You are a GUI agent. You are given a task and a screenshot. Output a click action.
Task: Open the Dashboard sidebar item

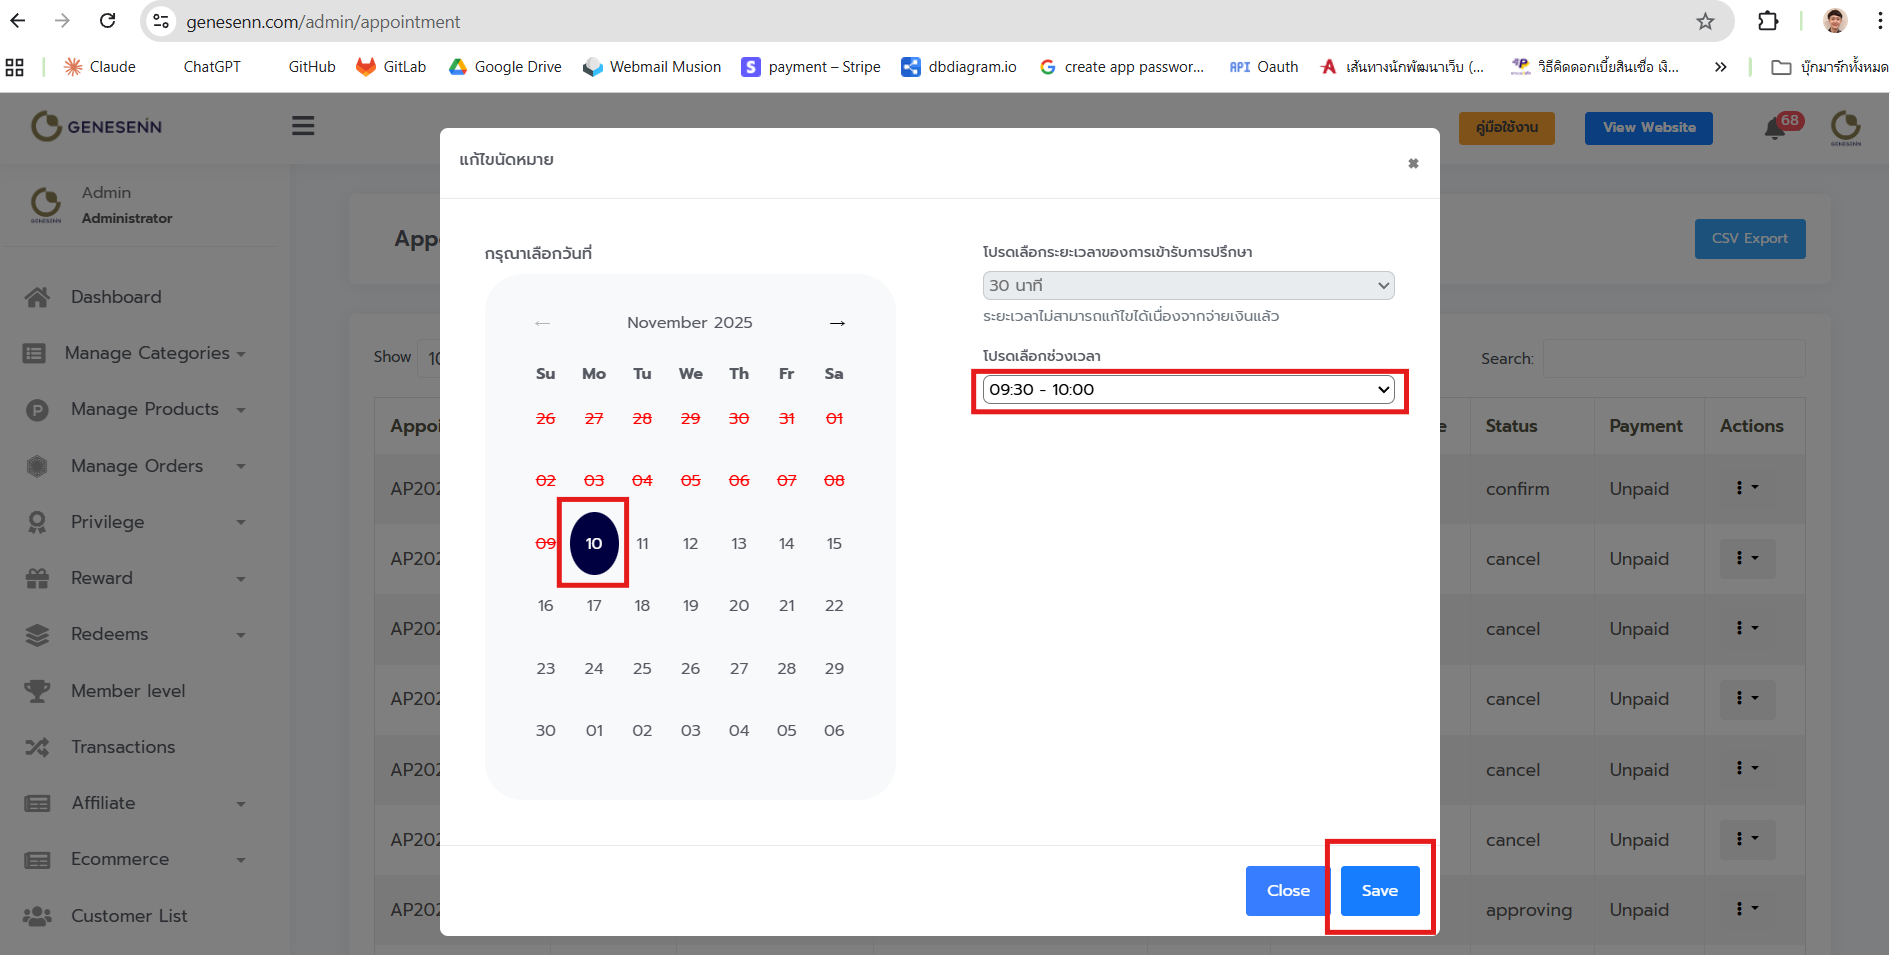[116, 297]
